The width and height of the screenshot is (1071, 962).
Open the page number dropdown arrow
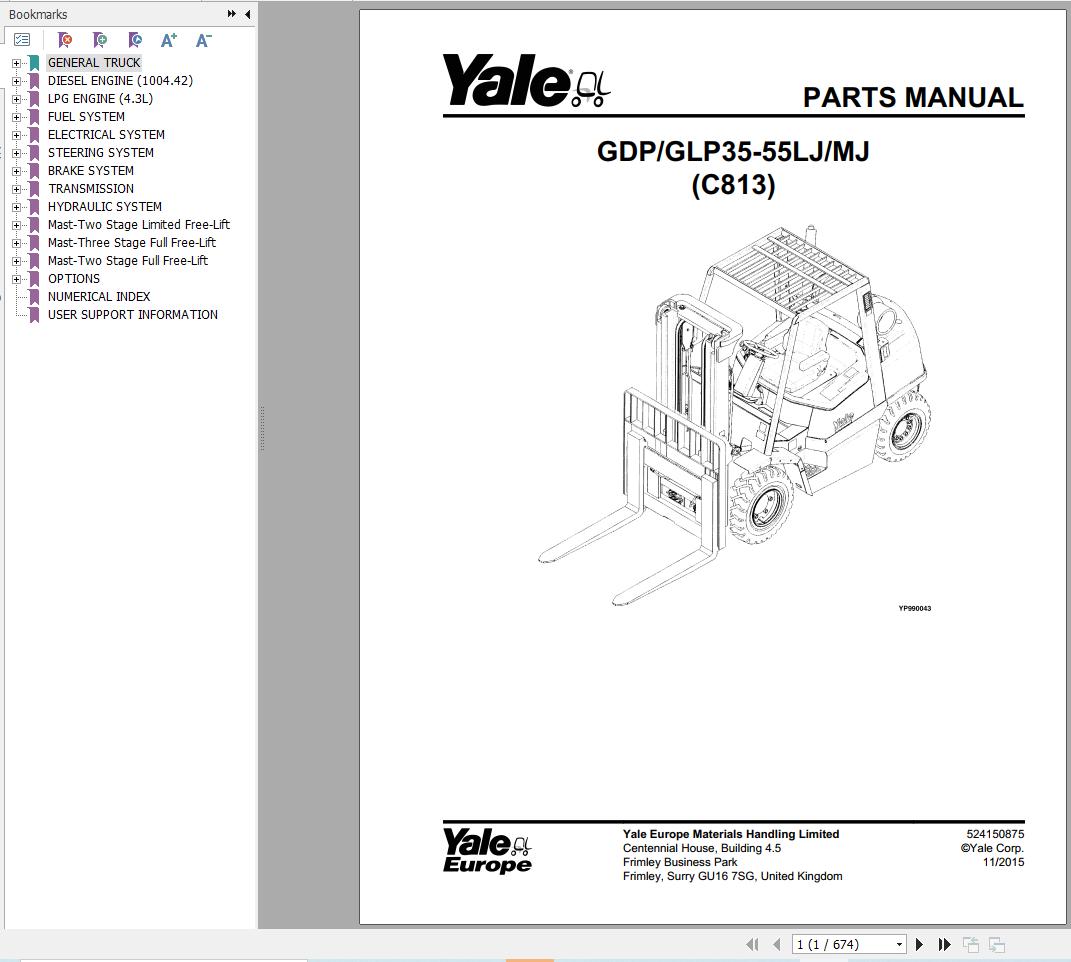(898, 943)
